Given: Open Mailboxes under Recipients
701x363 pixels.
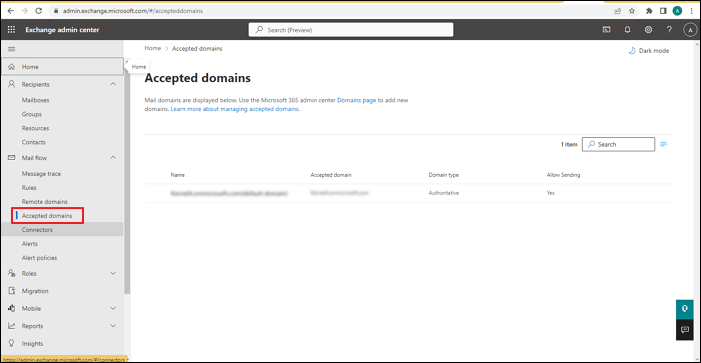Looking at the screenshot, I should click(x=35, y=100).
